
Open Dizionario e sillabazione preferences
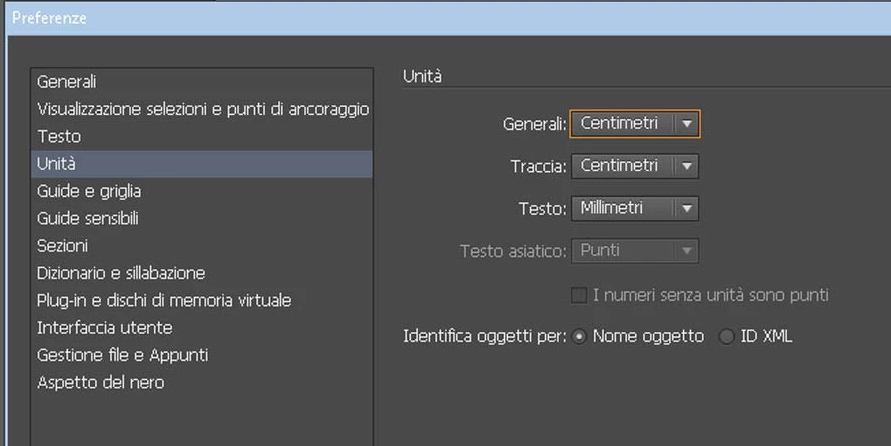tap(202, 273)
